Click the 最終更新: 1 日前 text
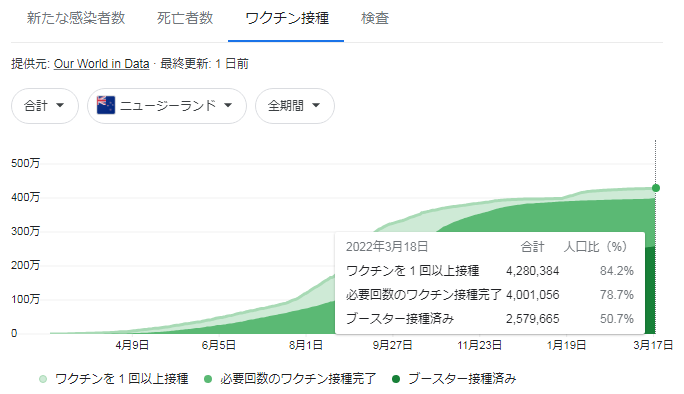The height and width of the screenshot is (394, 684). coord(204,64)
